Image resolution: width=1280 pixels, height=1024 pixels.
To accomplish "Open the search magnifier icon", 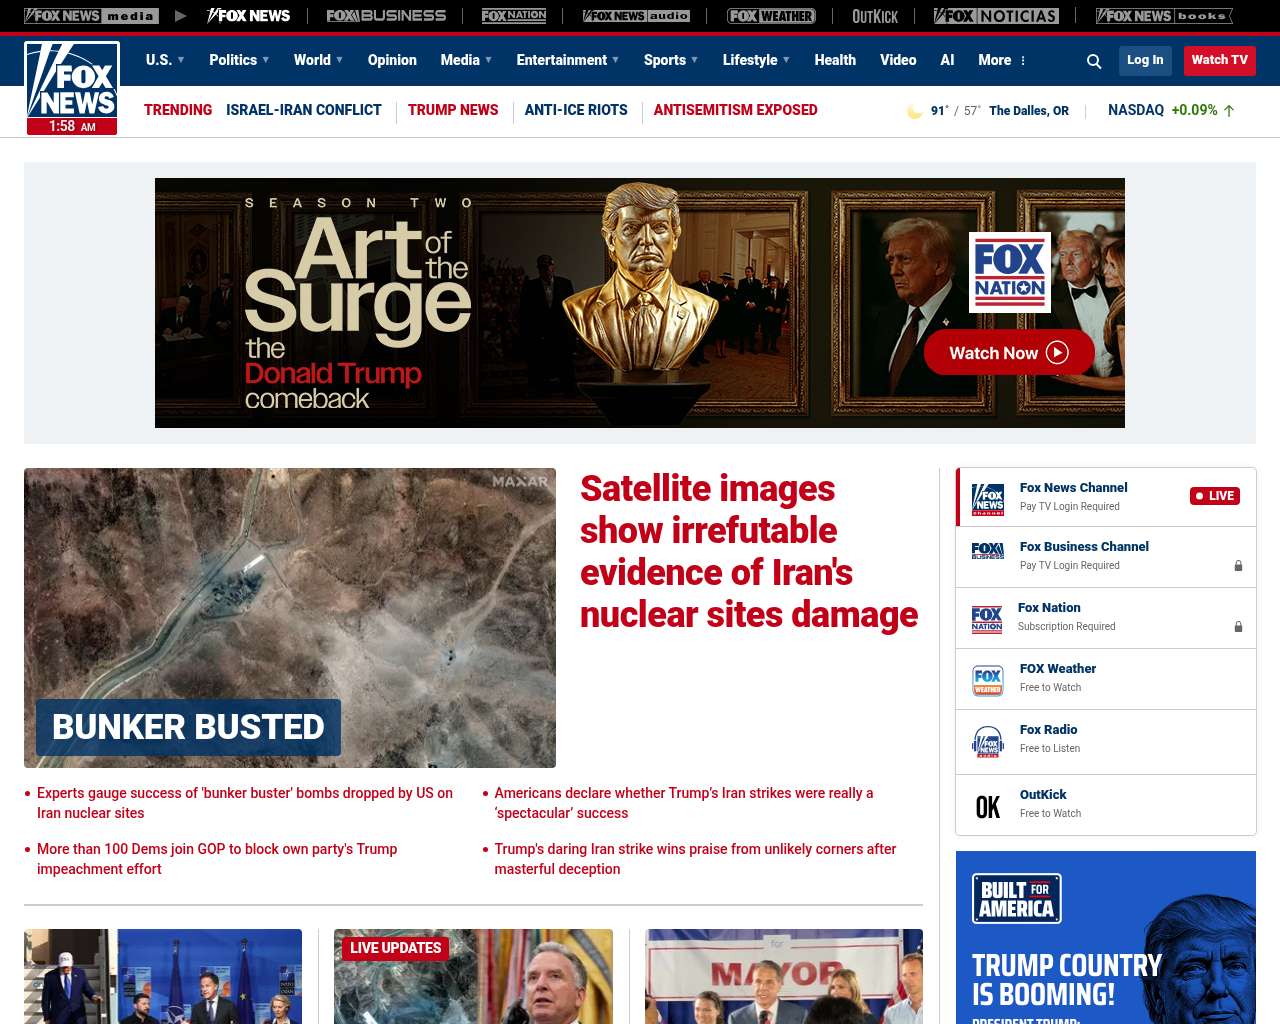I will [x=1094, y=61].
